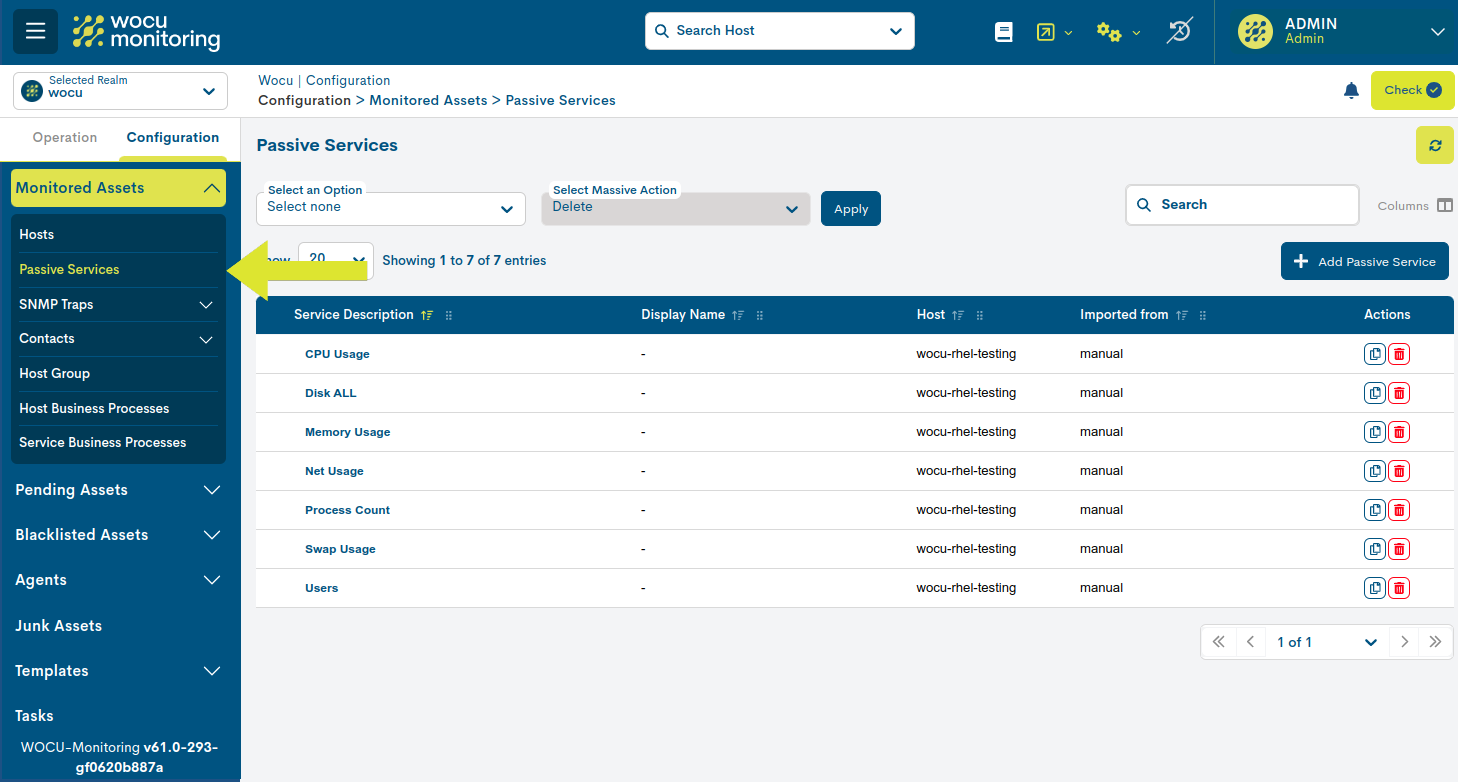Viewport: 1458px width, 782px height.
Task: Click the external link icon in top bar
Action: pyautogui.click(x=1046, y=31)
